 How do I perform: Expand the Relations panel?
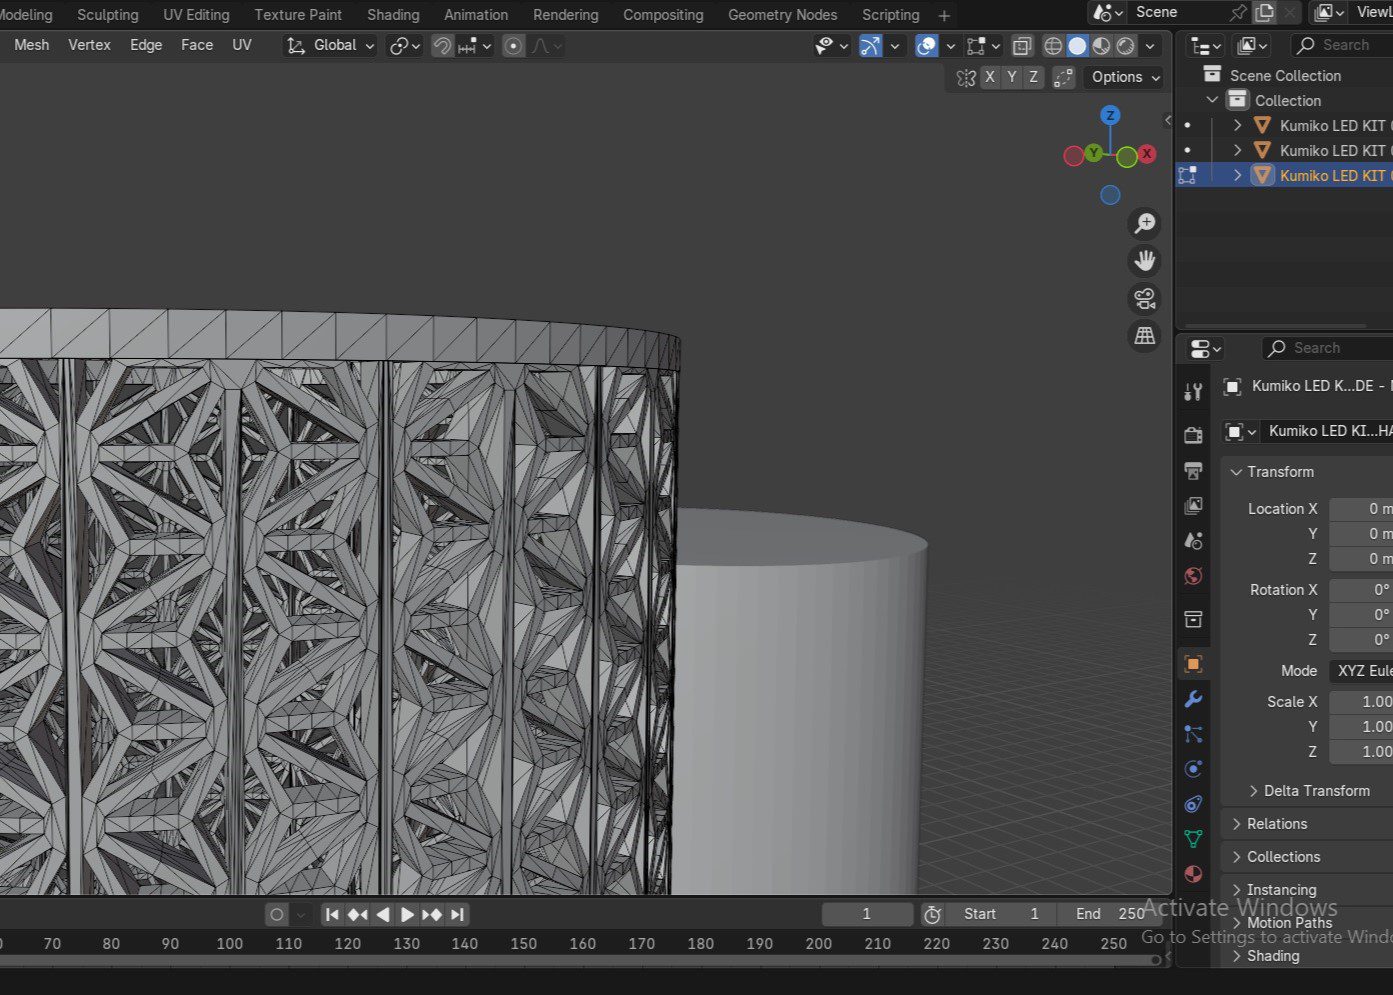click(1277, 824)
